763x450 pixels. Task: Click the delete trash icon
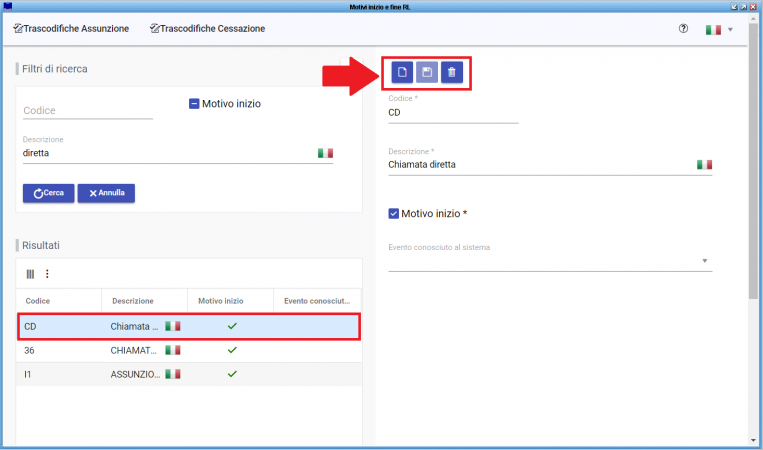pos(452,72)
